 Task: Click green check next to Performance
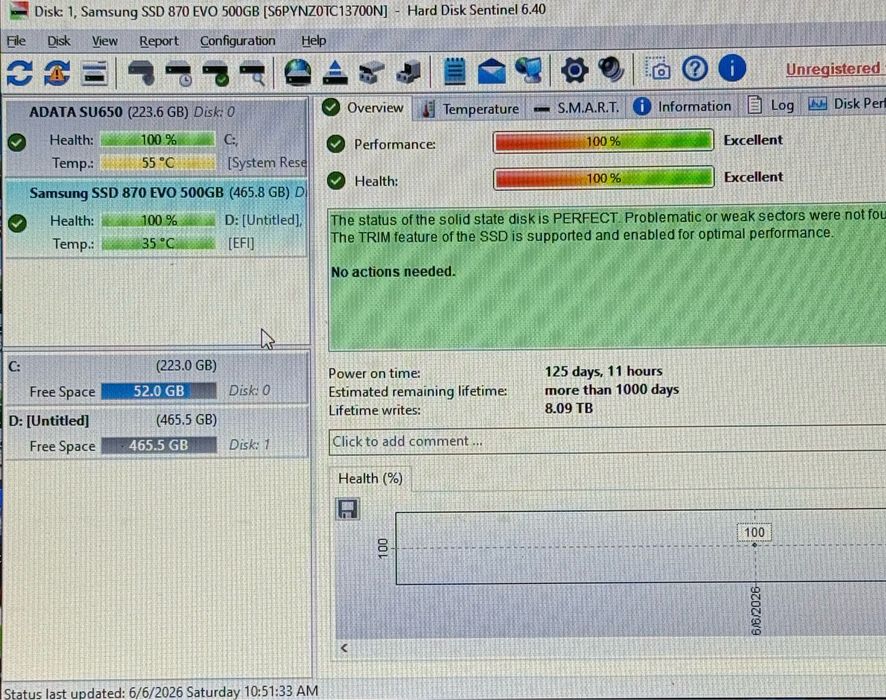336,144
